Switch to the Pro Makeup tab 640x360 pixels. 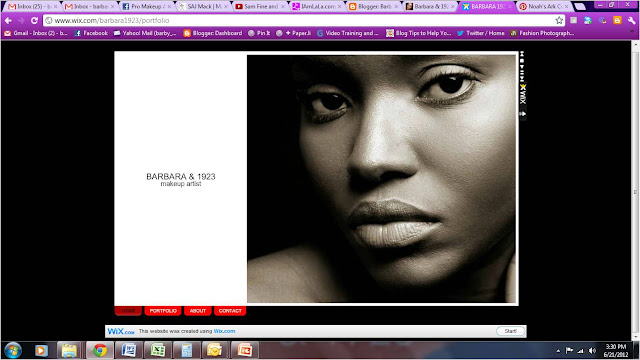[x=147, y=7]
